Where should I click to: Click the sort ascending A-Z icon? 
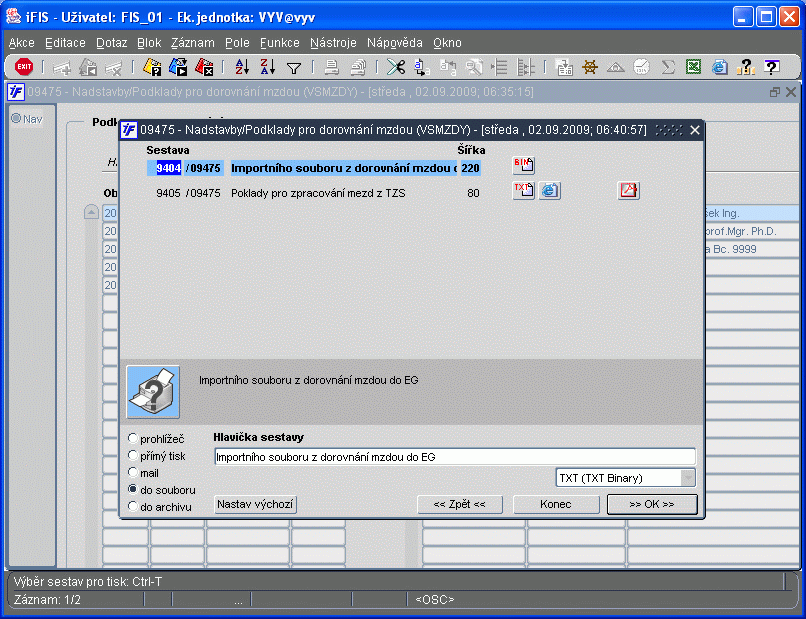[242, 67]
